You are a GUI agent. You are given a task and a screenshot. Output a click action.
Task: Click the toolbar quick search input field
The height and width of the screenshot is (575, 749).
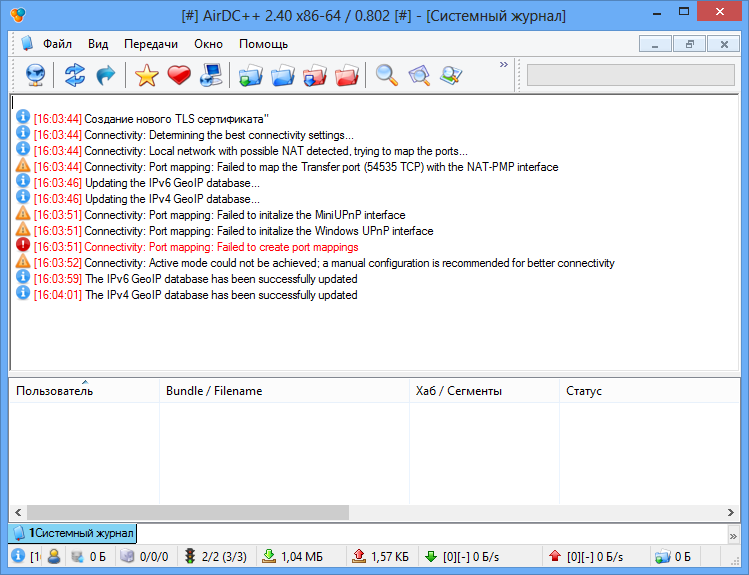[631, 75]
